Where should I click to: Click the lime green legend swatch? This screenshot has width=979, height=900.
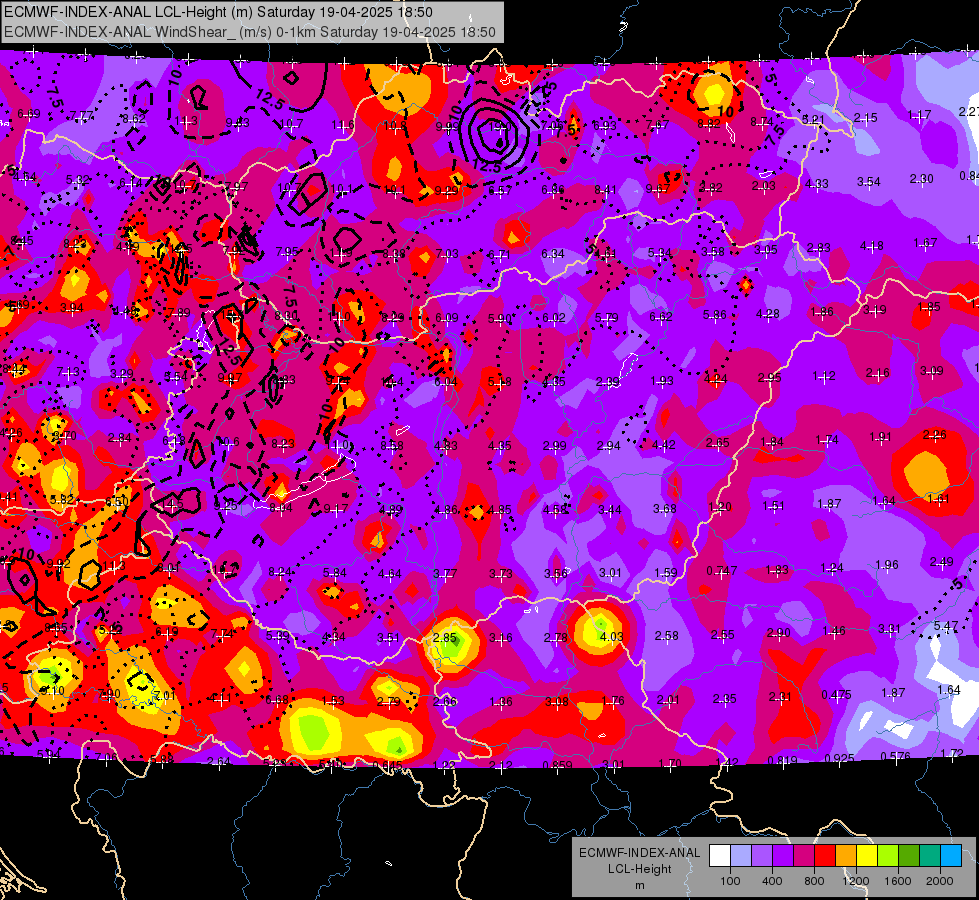click(887, 855)
